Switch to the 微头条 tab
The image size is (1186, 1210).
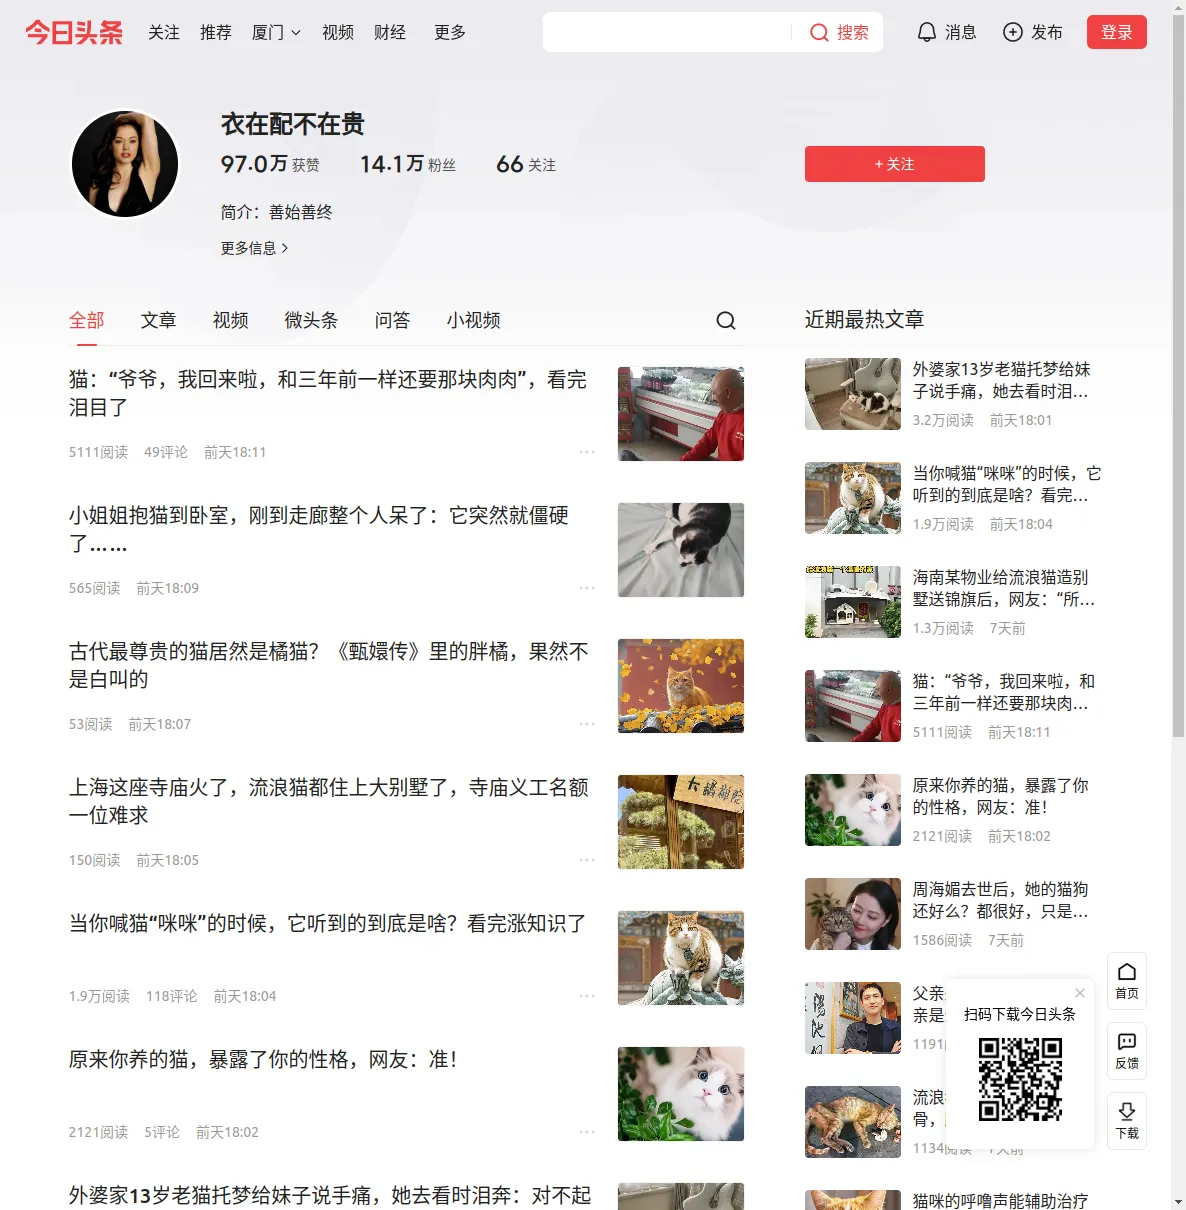tap(312, 320)
